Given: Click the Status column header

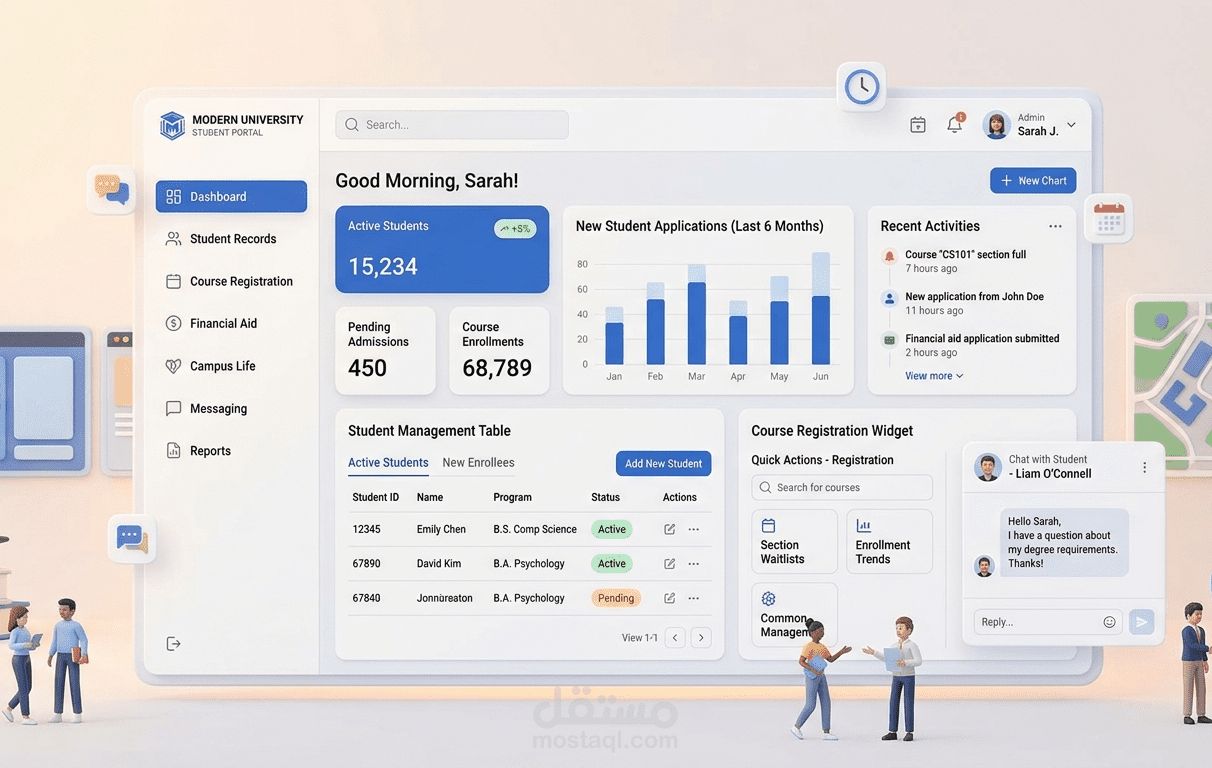Looking at the screenshot, I should click(x=605, y=497).
